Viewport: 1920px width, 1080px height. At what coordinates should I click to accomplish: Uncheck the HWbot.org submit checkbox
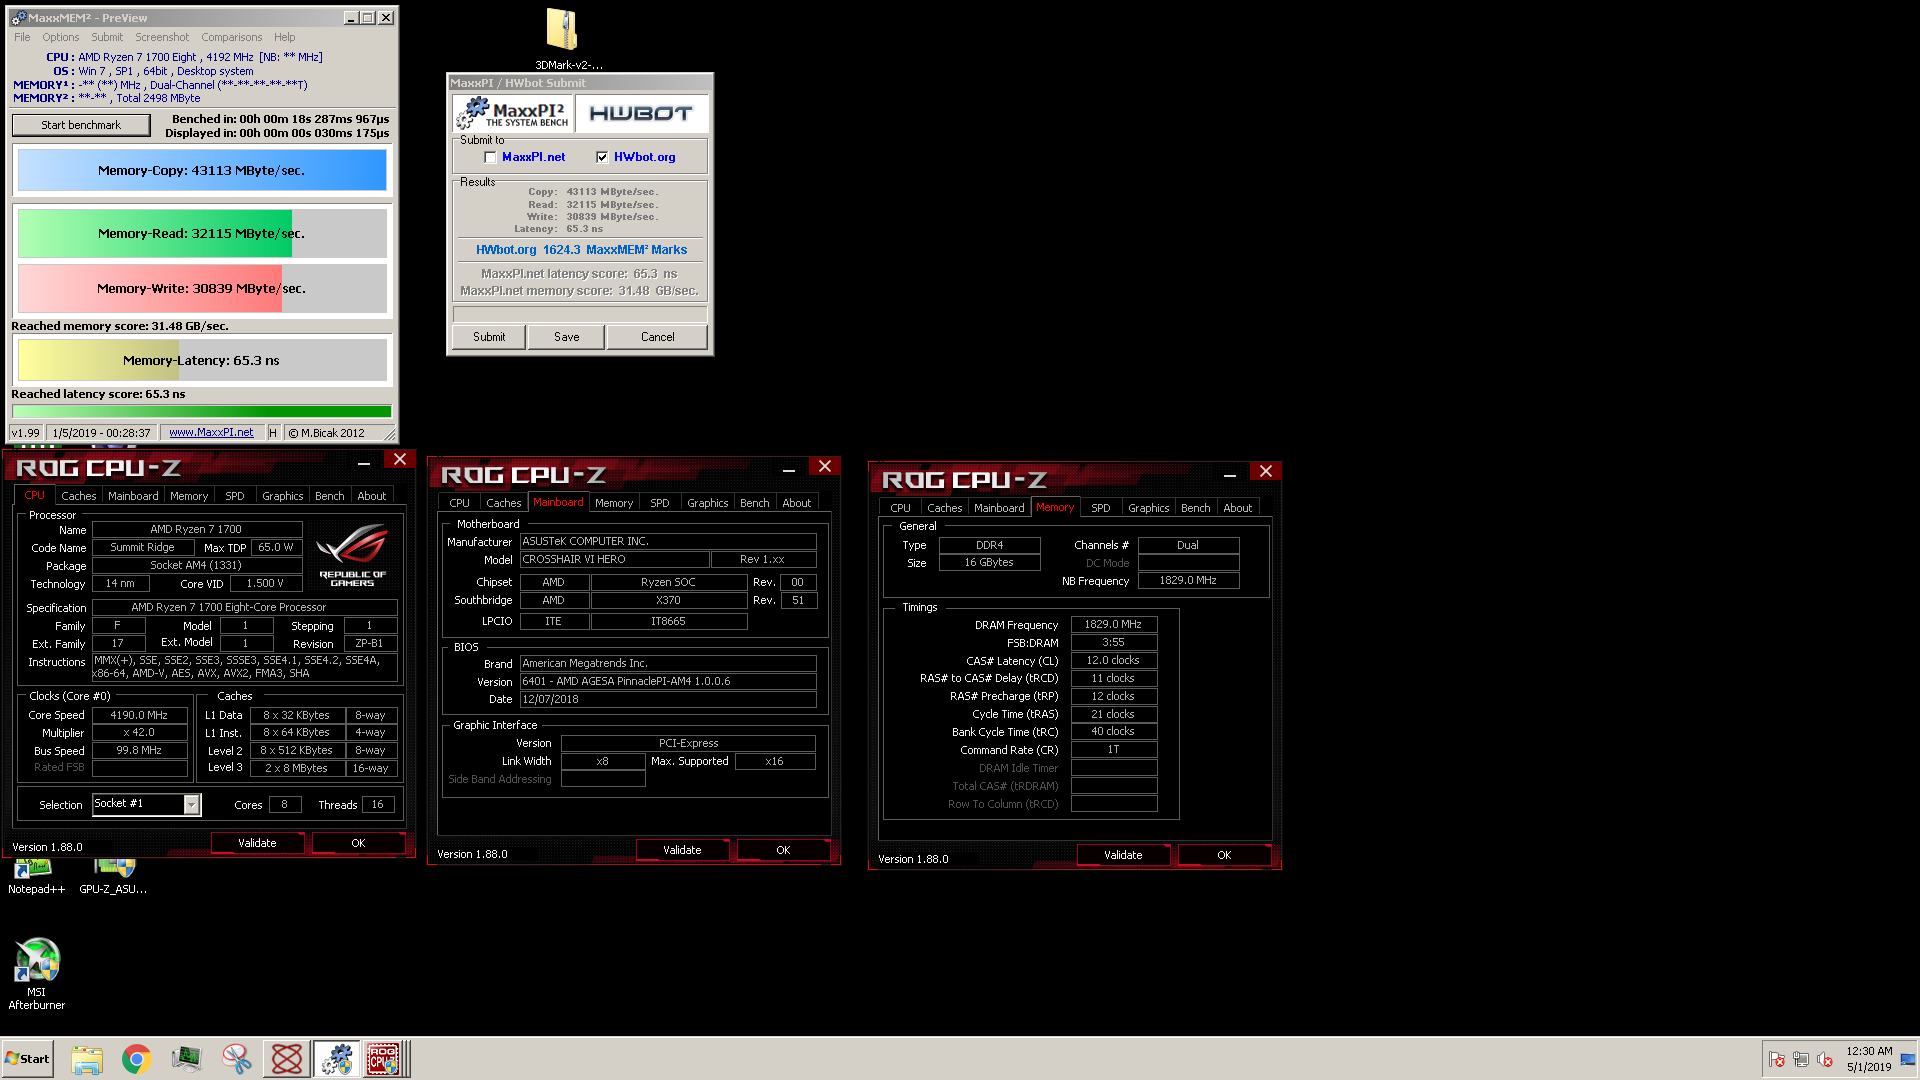602,157
